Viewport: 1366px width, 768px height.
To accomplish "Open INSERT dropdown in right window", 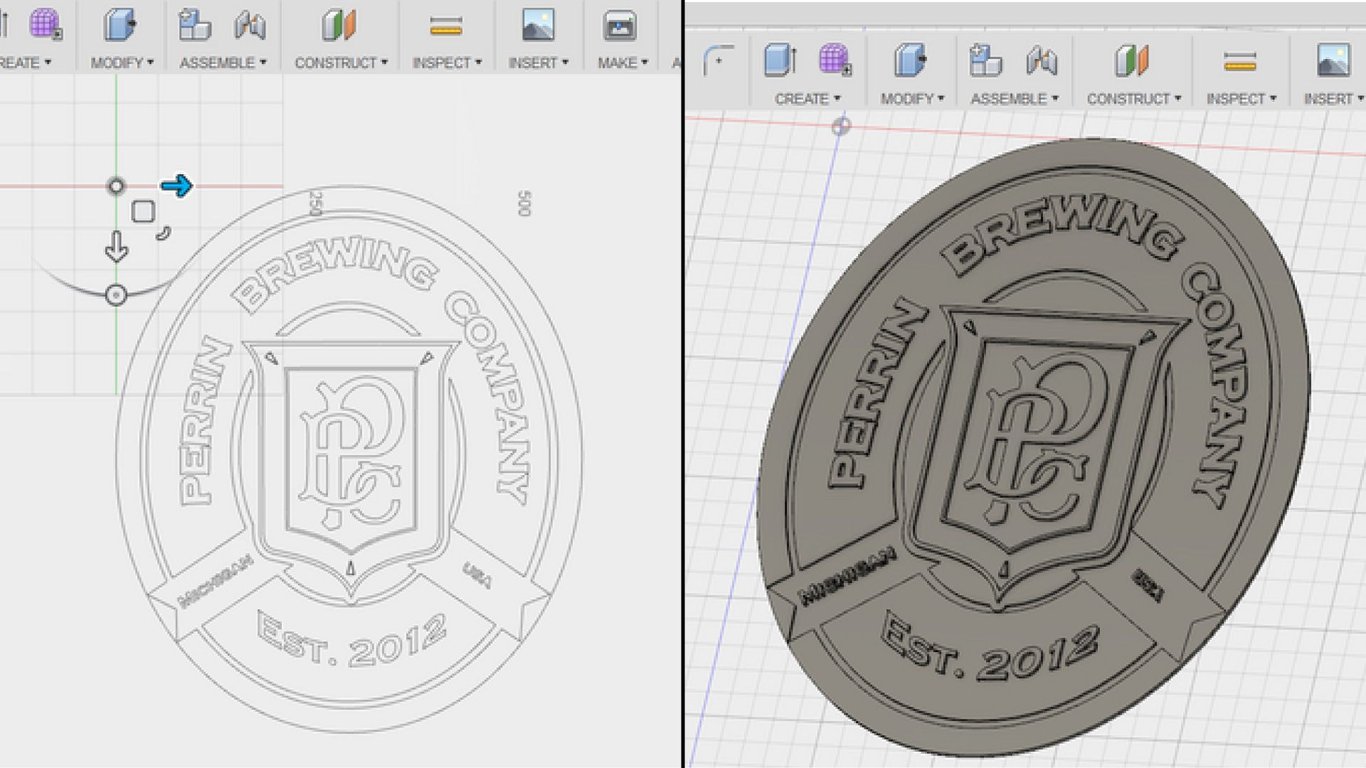I will (x=1334, y=99).
